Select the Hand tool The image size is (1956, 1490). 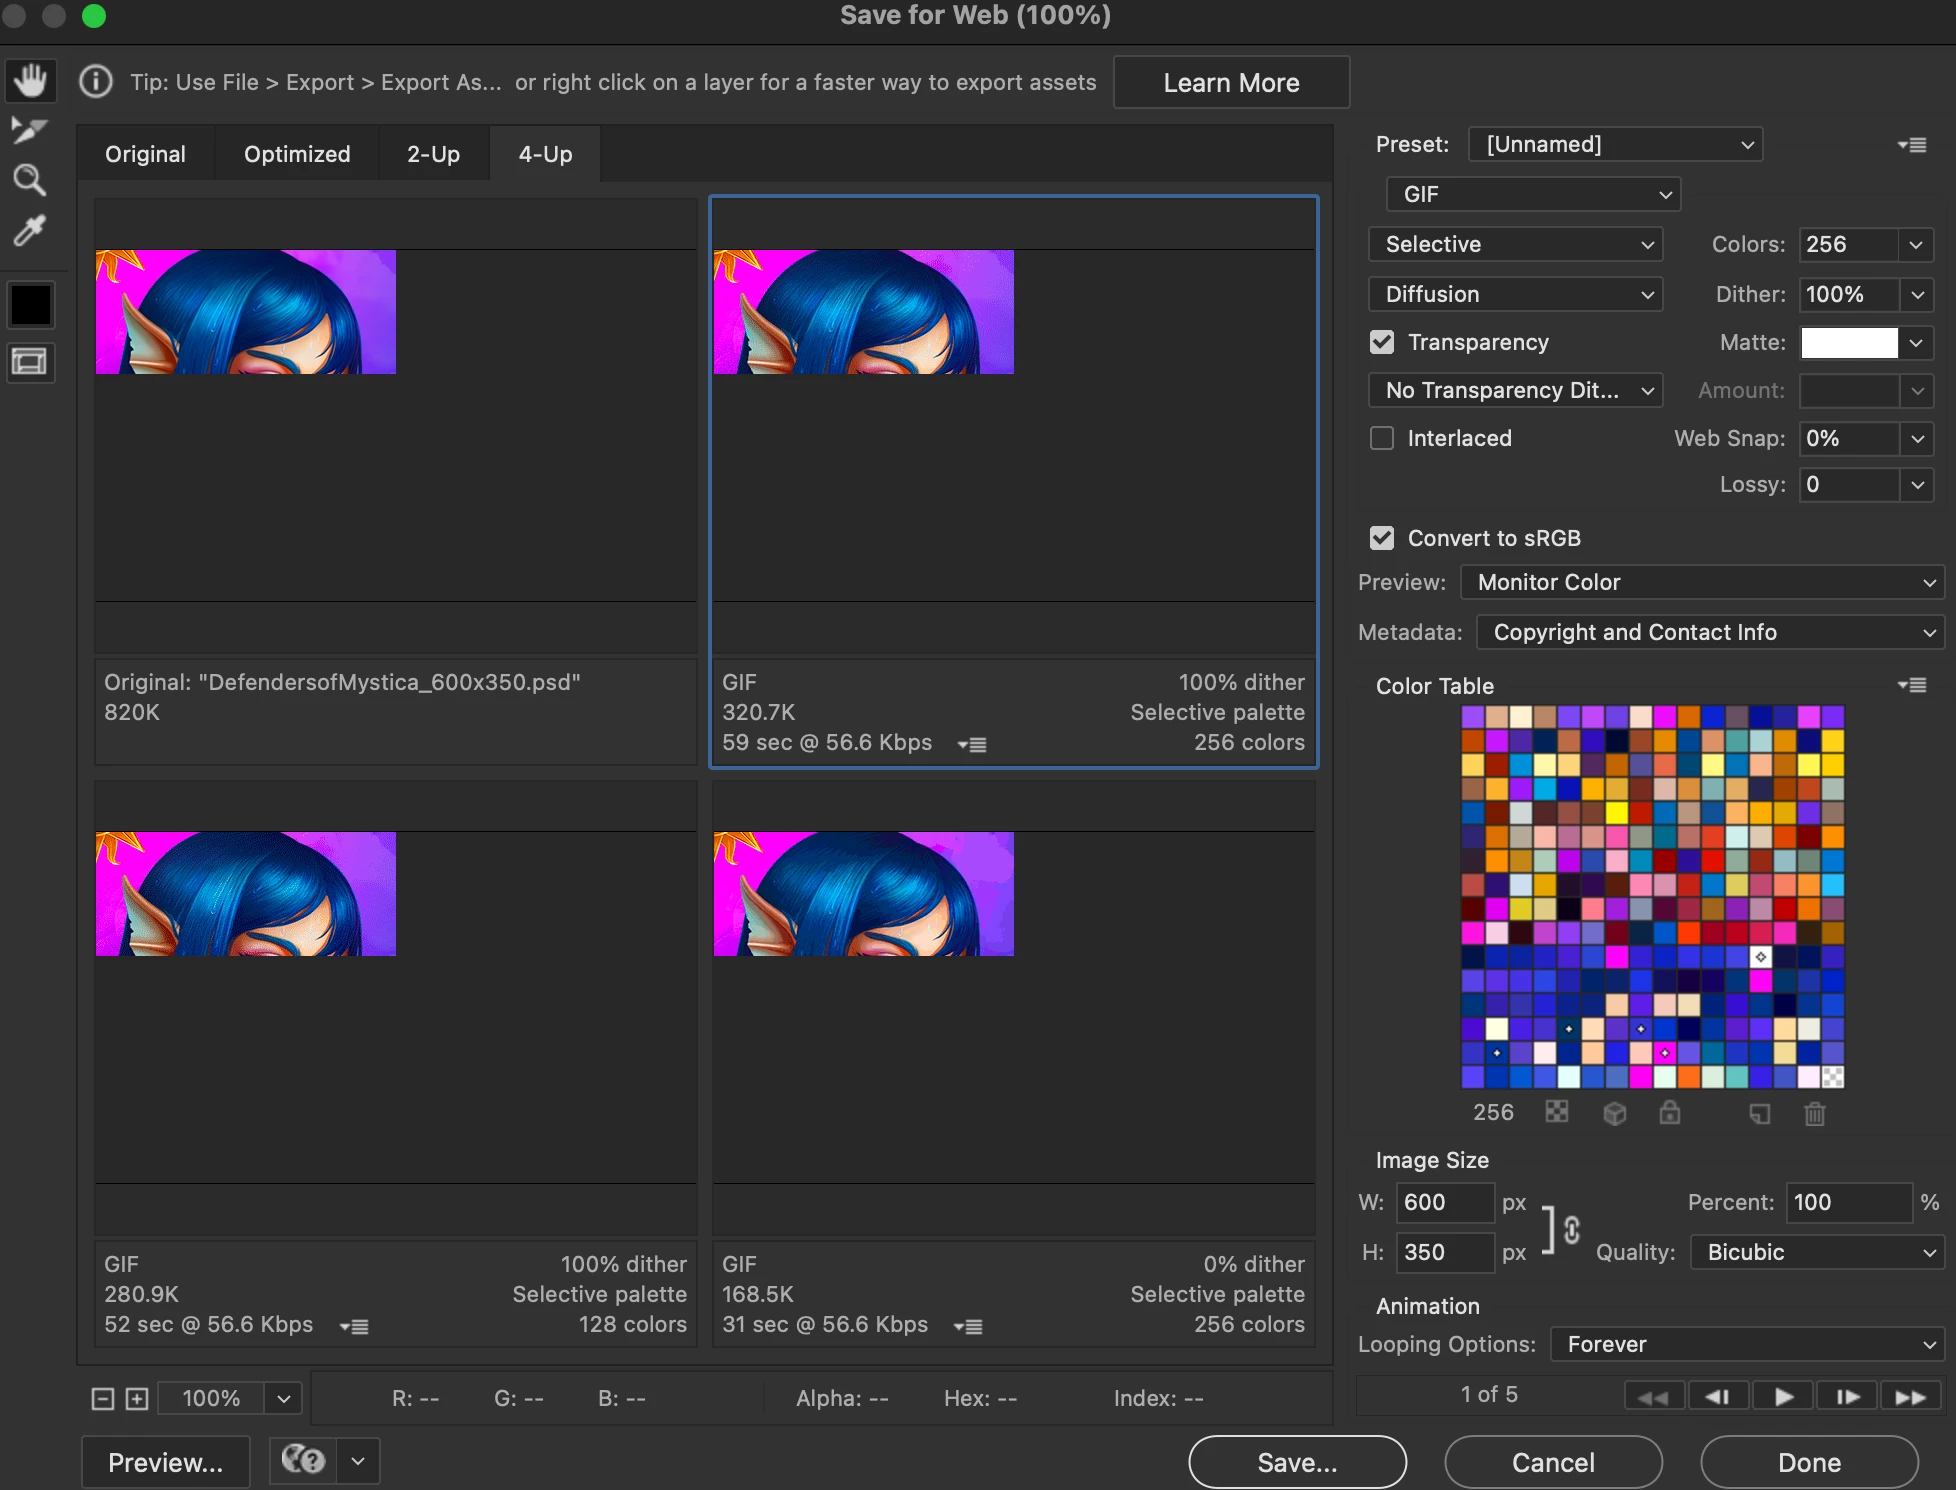30,80
